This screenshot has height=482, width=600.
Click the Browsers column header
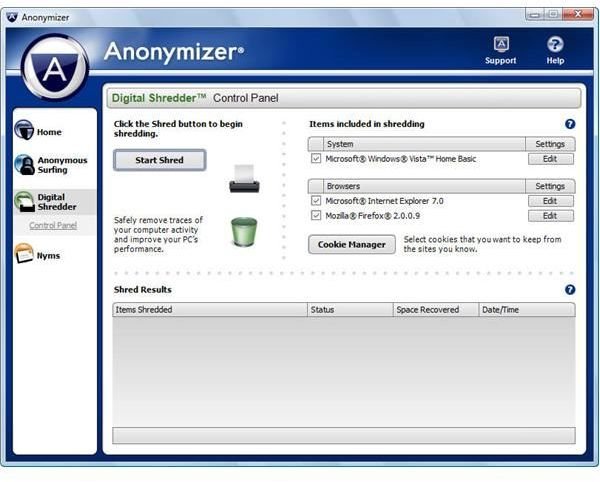click(x=424, y=186)
